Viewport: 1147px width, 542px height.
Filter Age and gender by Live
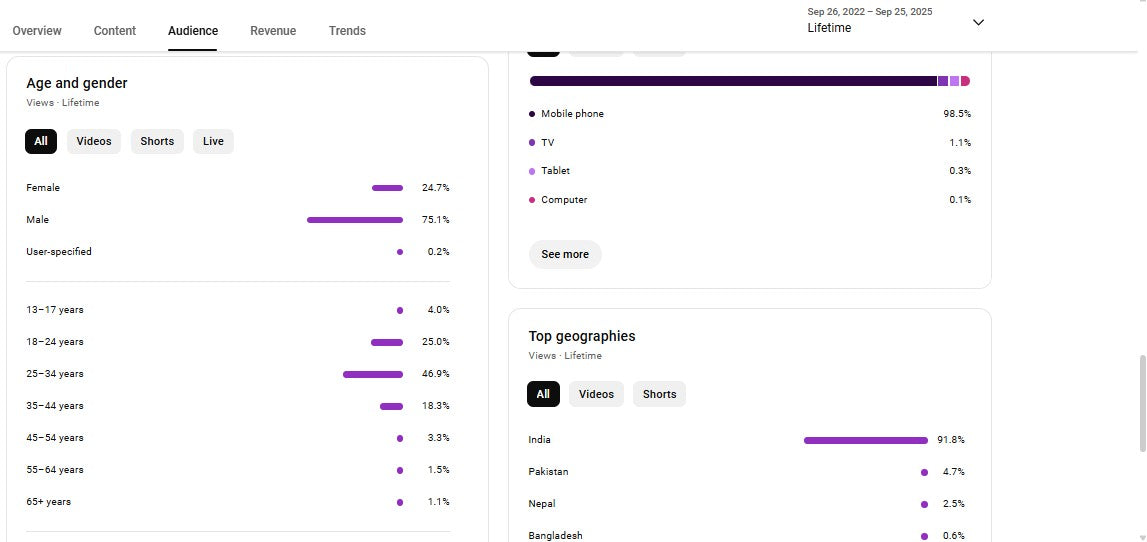213,141
